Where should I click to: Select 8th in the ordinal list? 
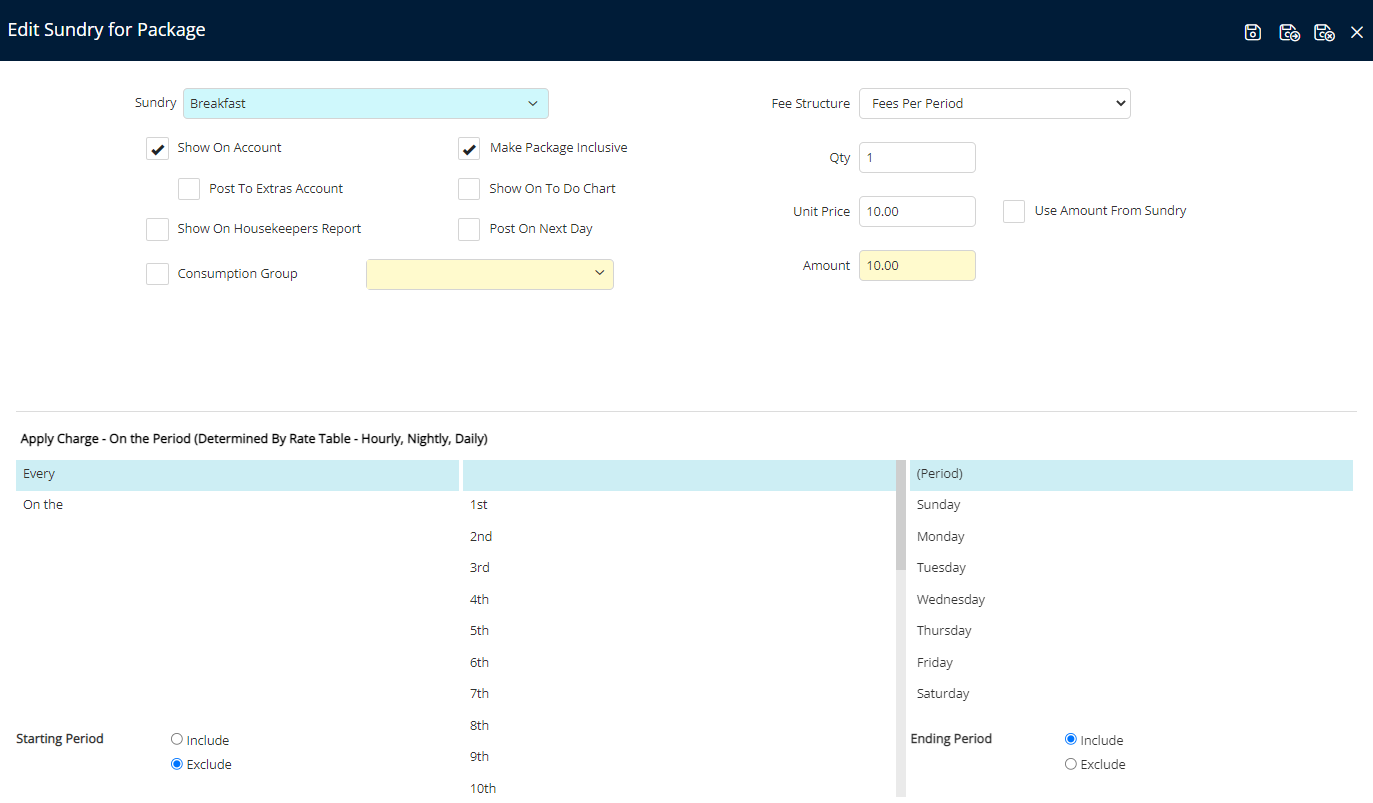679,726
